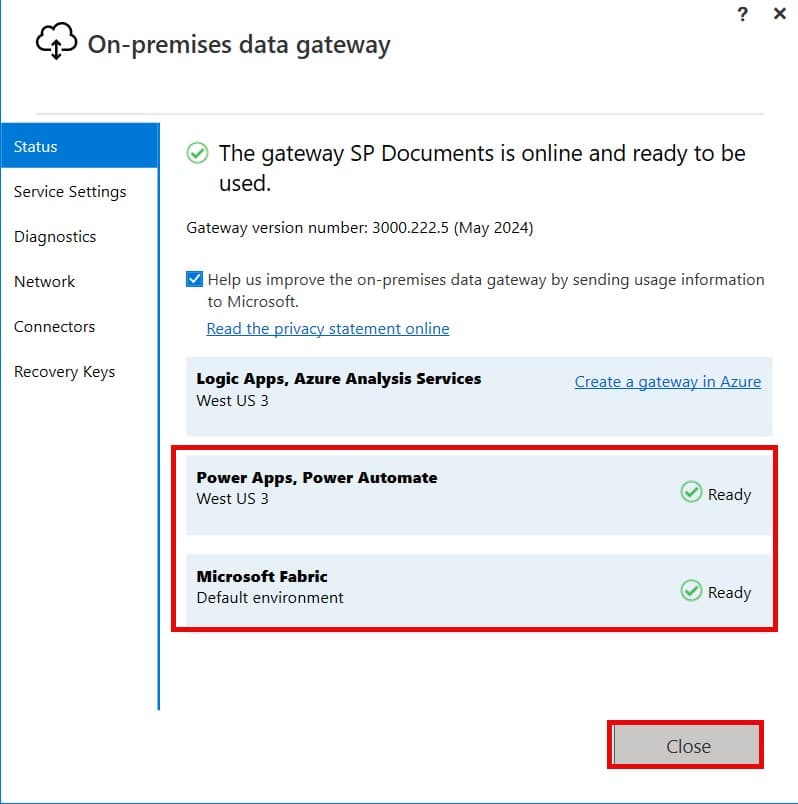798x804 pixels.
Task: Click the On-premises data gateway title
Action: 239,45
